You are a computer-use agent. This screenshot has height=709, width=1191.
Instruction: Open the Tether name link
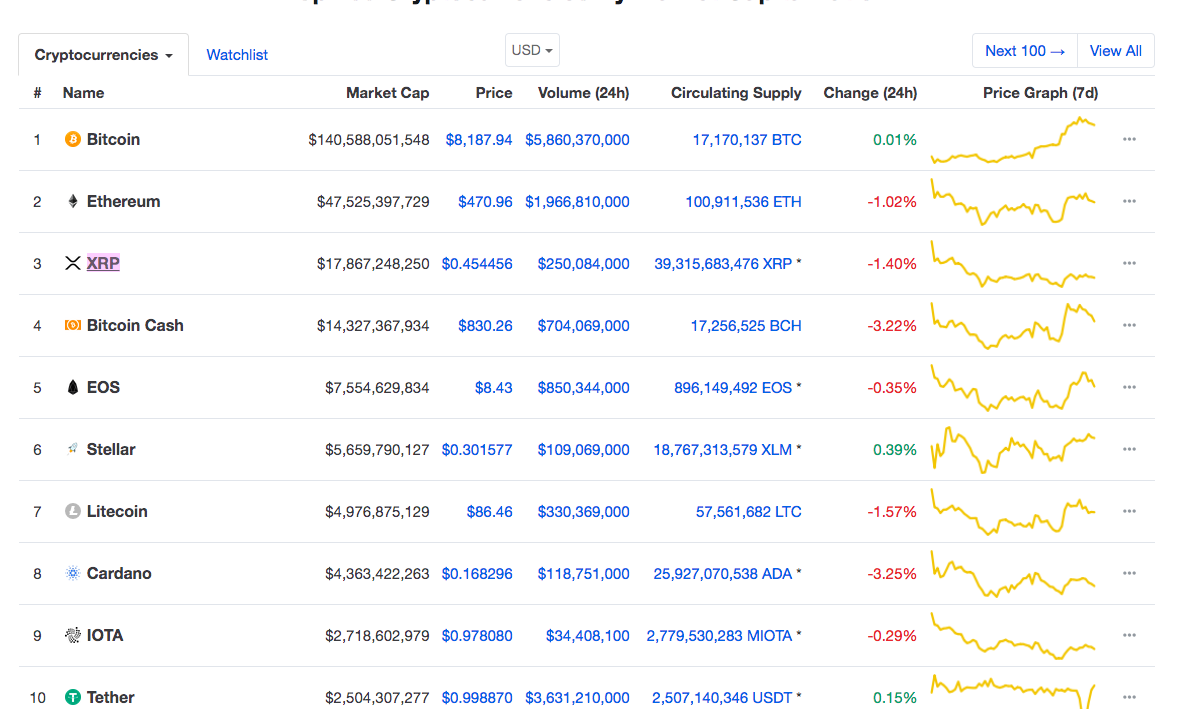(110, 697)
